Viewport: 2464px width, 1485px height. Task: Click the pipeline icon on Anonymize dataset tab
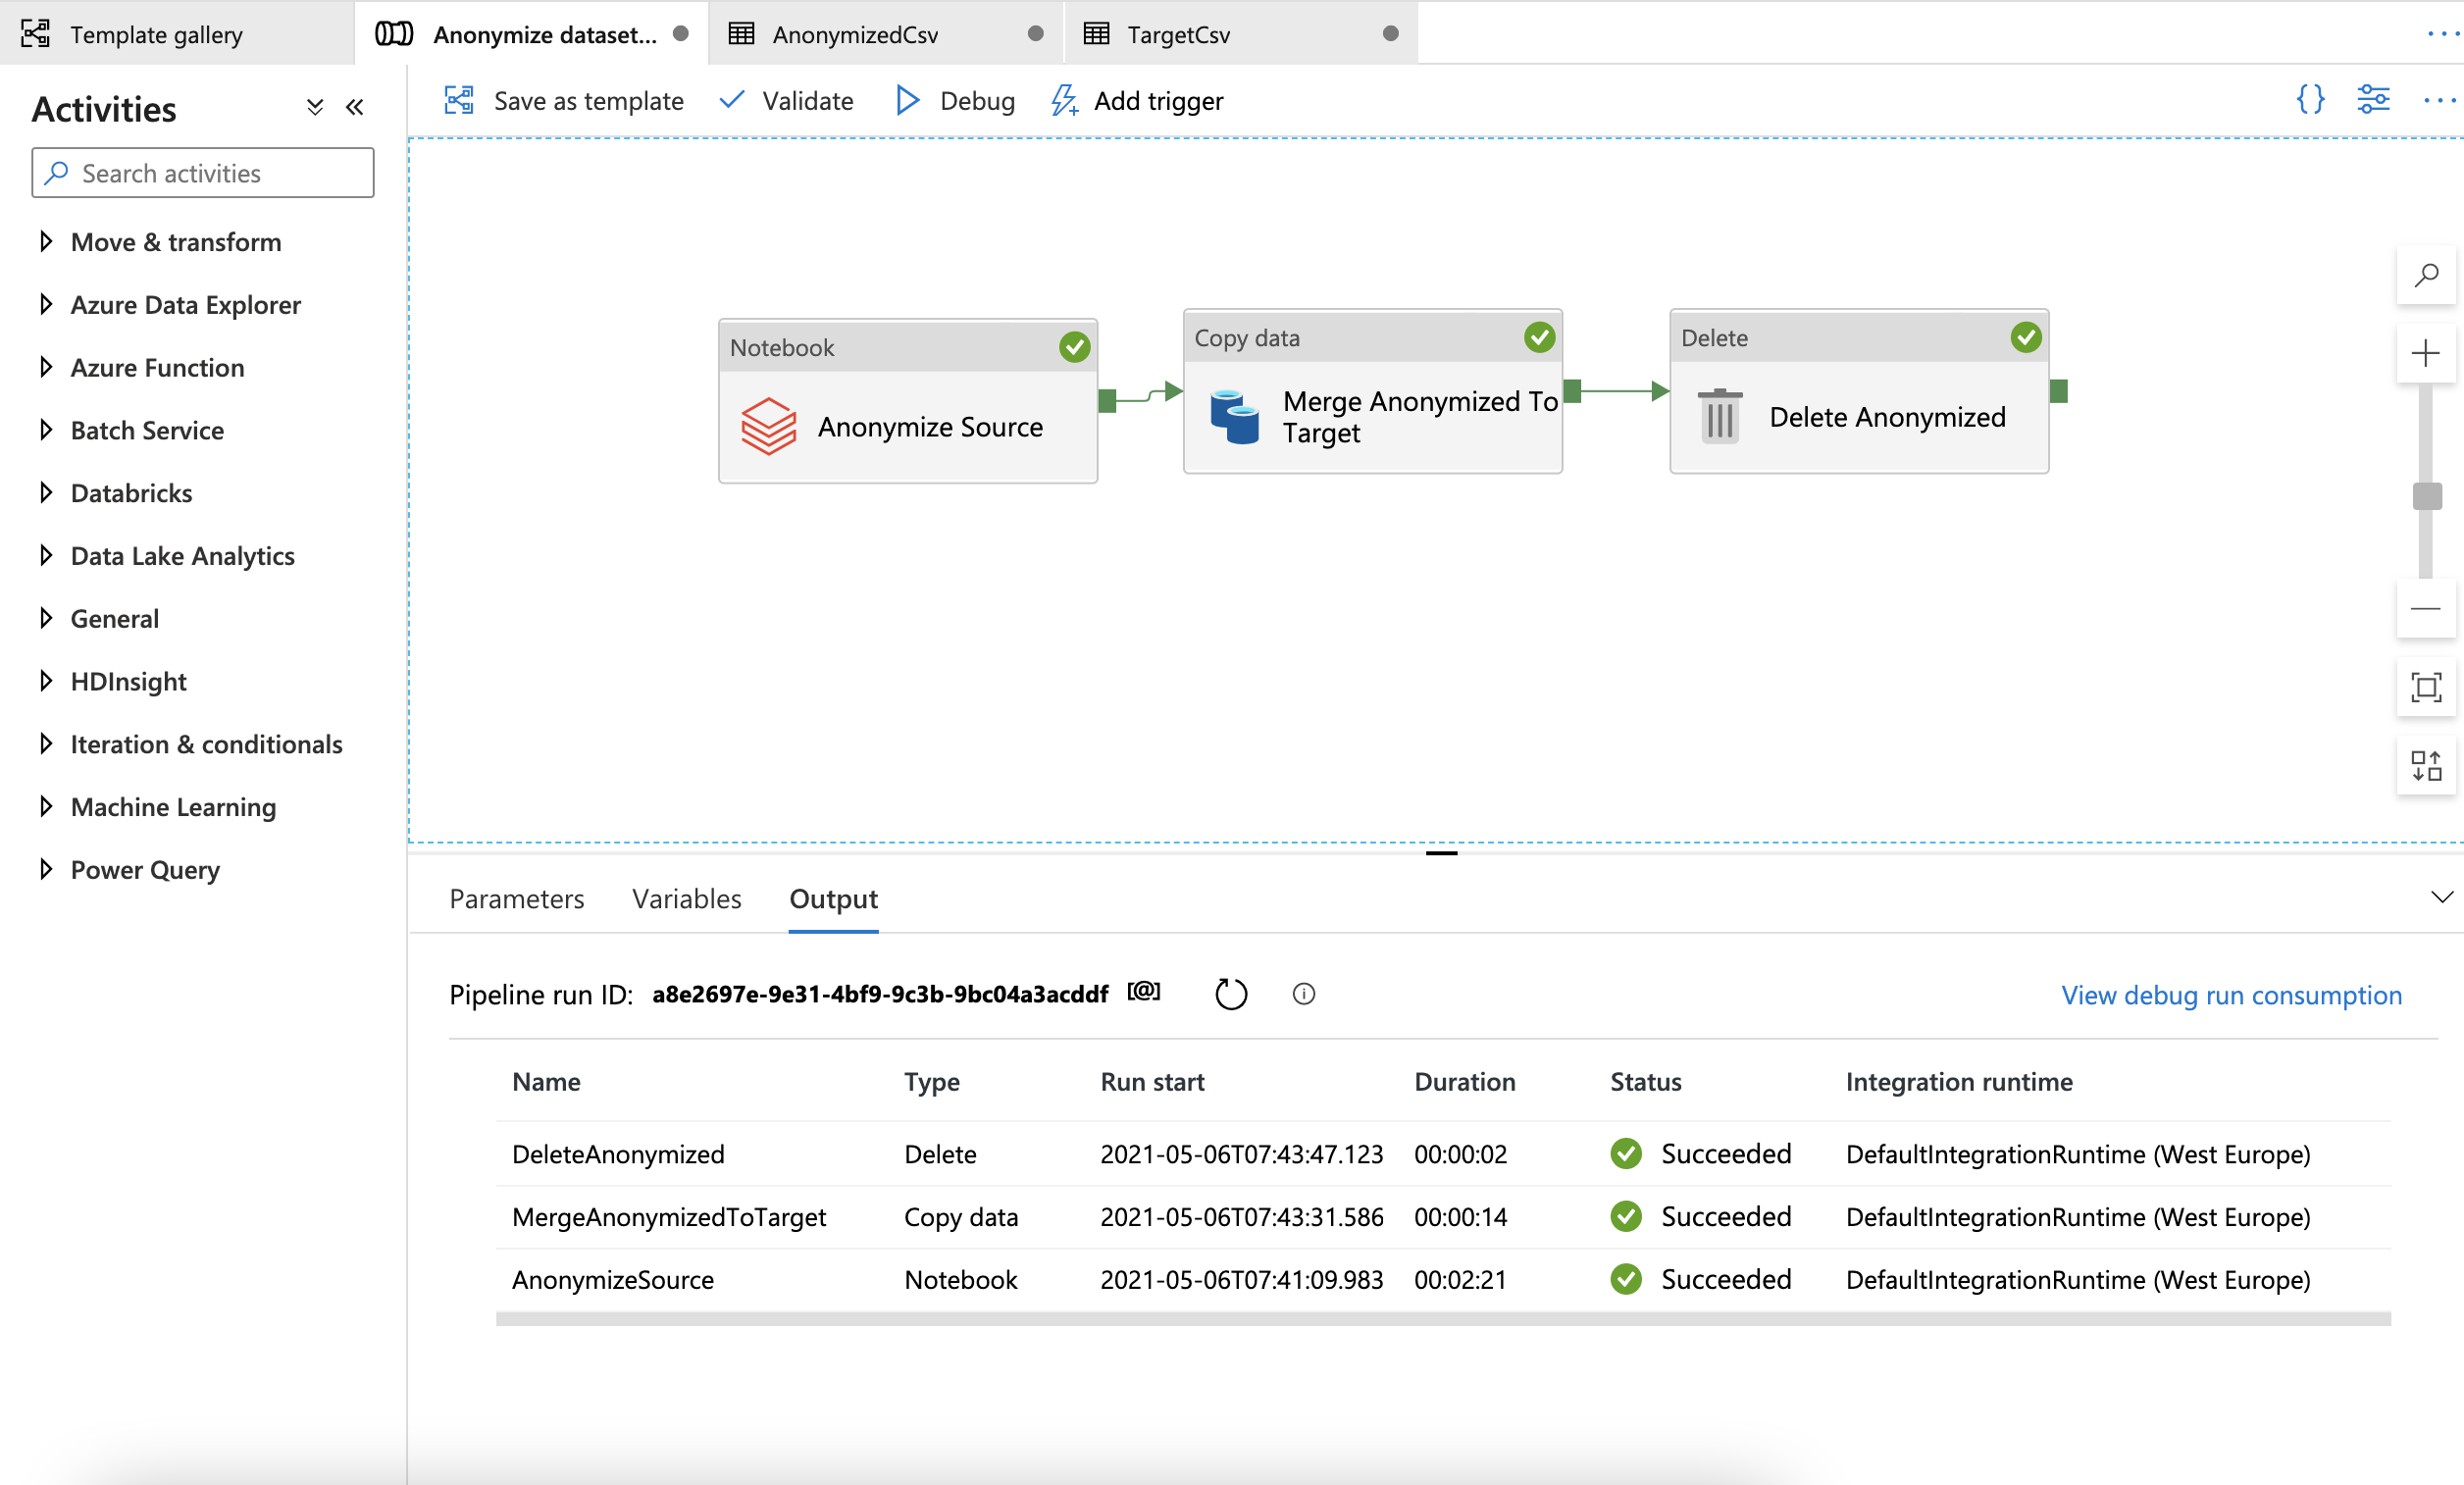(x=394, y=34)
